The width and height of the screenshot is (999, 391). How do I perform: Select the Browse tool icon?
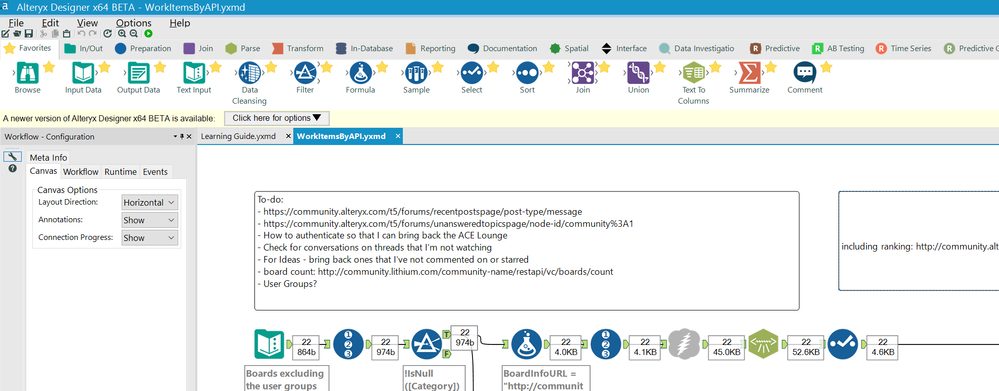pos(27,73)
